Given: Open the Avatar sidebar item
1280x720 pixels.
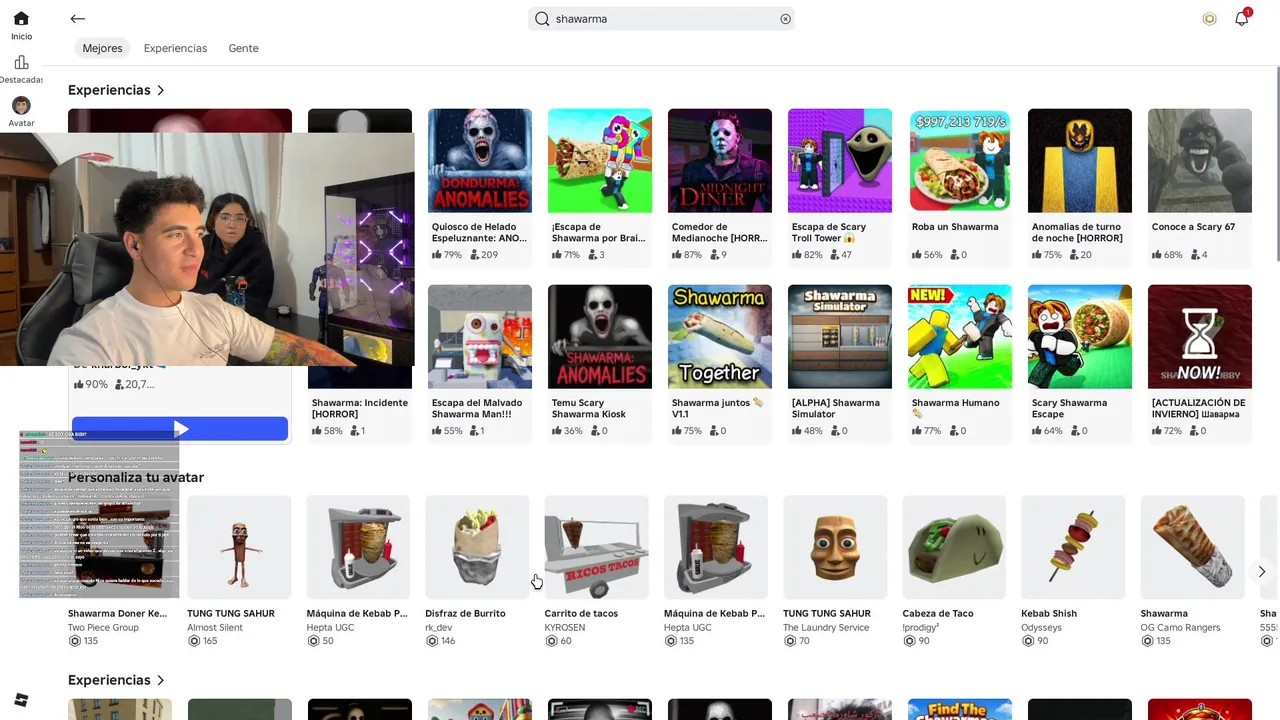Looking at the screenshot, I should point(21,112).
